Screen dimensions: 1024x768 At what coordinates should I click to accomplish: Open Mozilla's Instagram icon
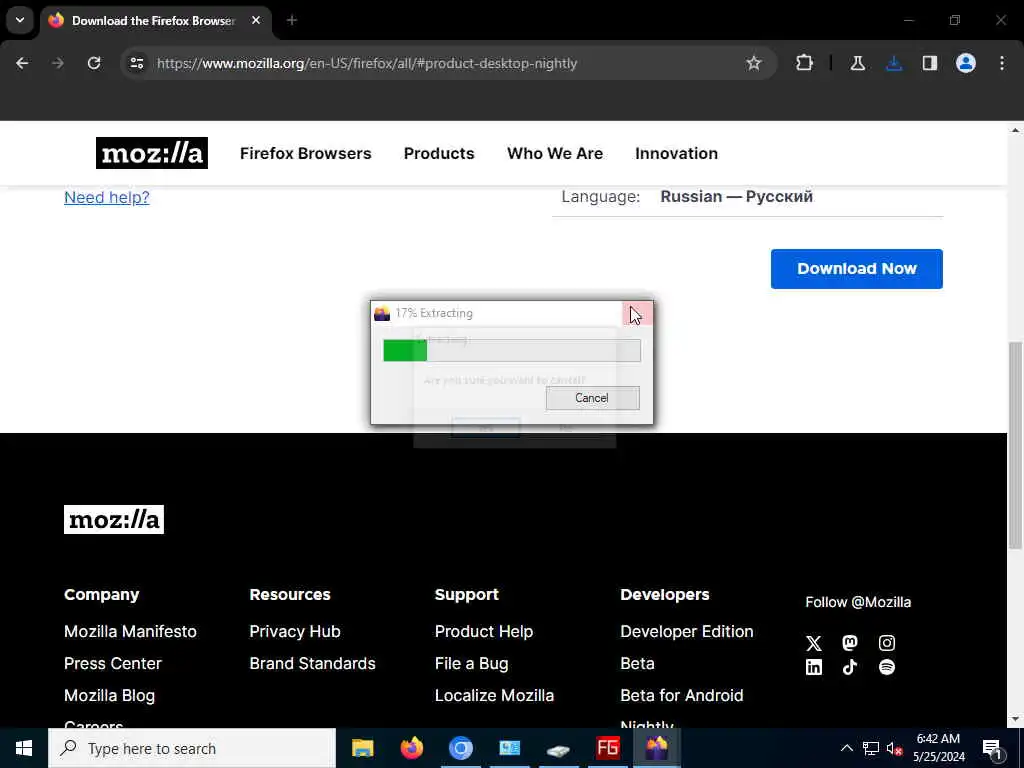tap(887, 643)
